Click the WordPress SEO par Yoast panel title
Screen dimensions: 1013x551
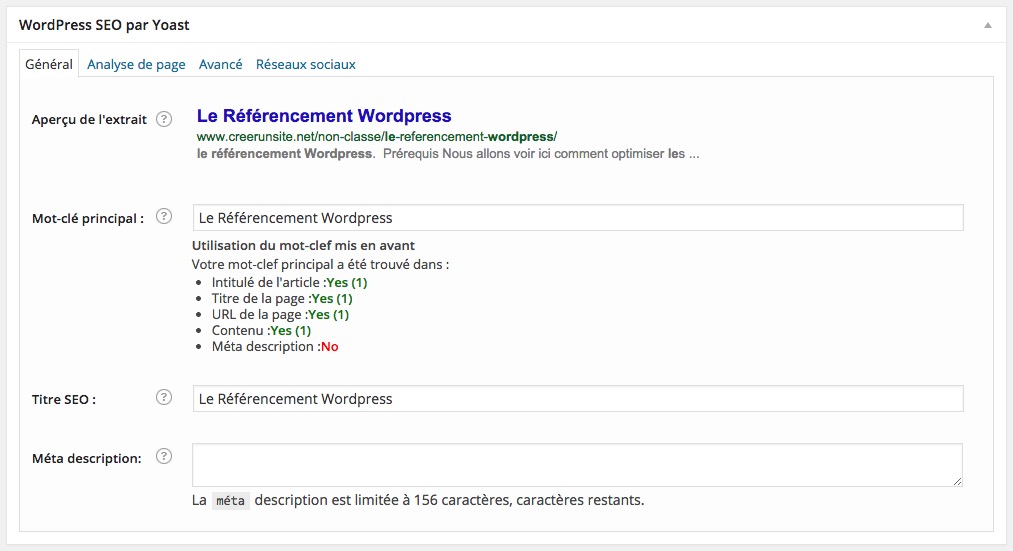click(104, 25)
